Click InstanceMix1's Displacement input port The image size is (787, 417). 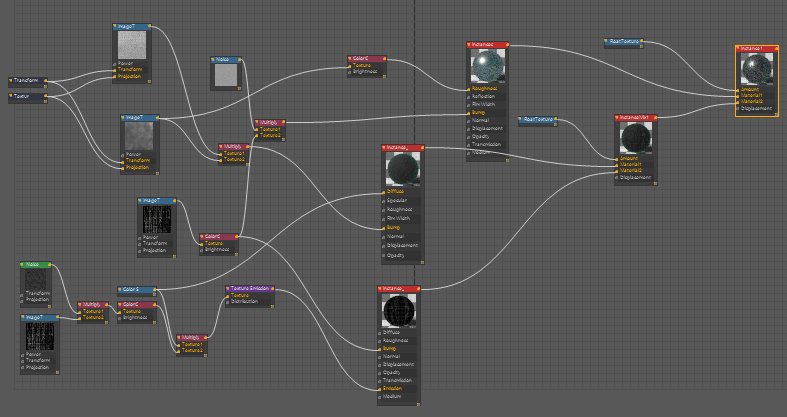[x=617, y=177]
